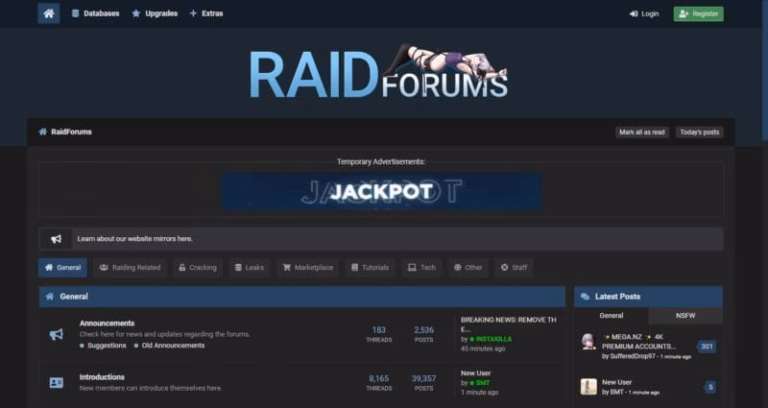Open 'New User' post in Latest Posts
Viewport: 768px width, 408px height.
point(617,382)
